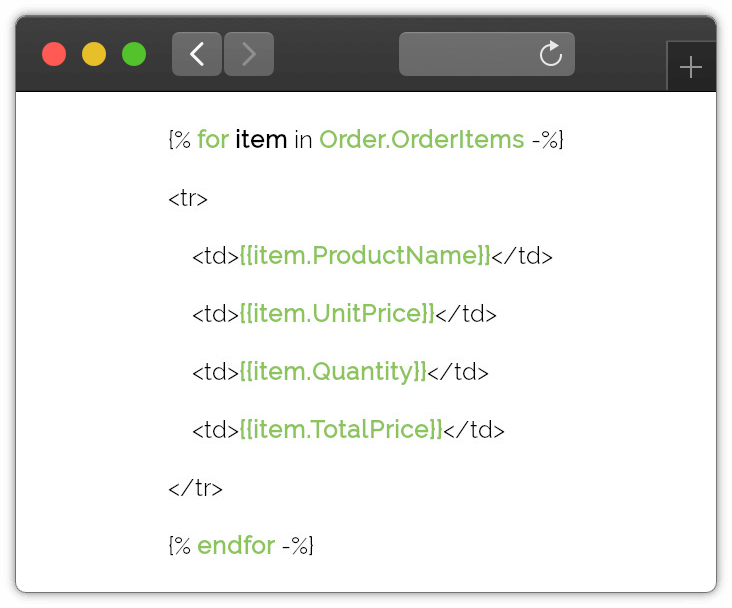
Task: Select the Order.OrderItems text
Action: point(422,139)
